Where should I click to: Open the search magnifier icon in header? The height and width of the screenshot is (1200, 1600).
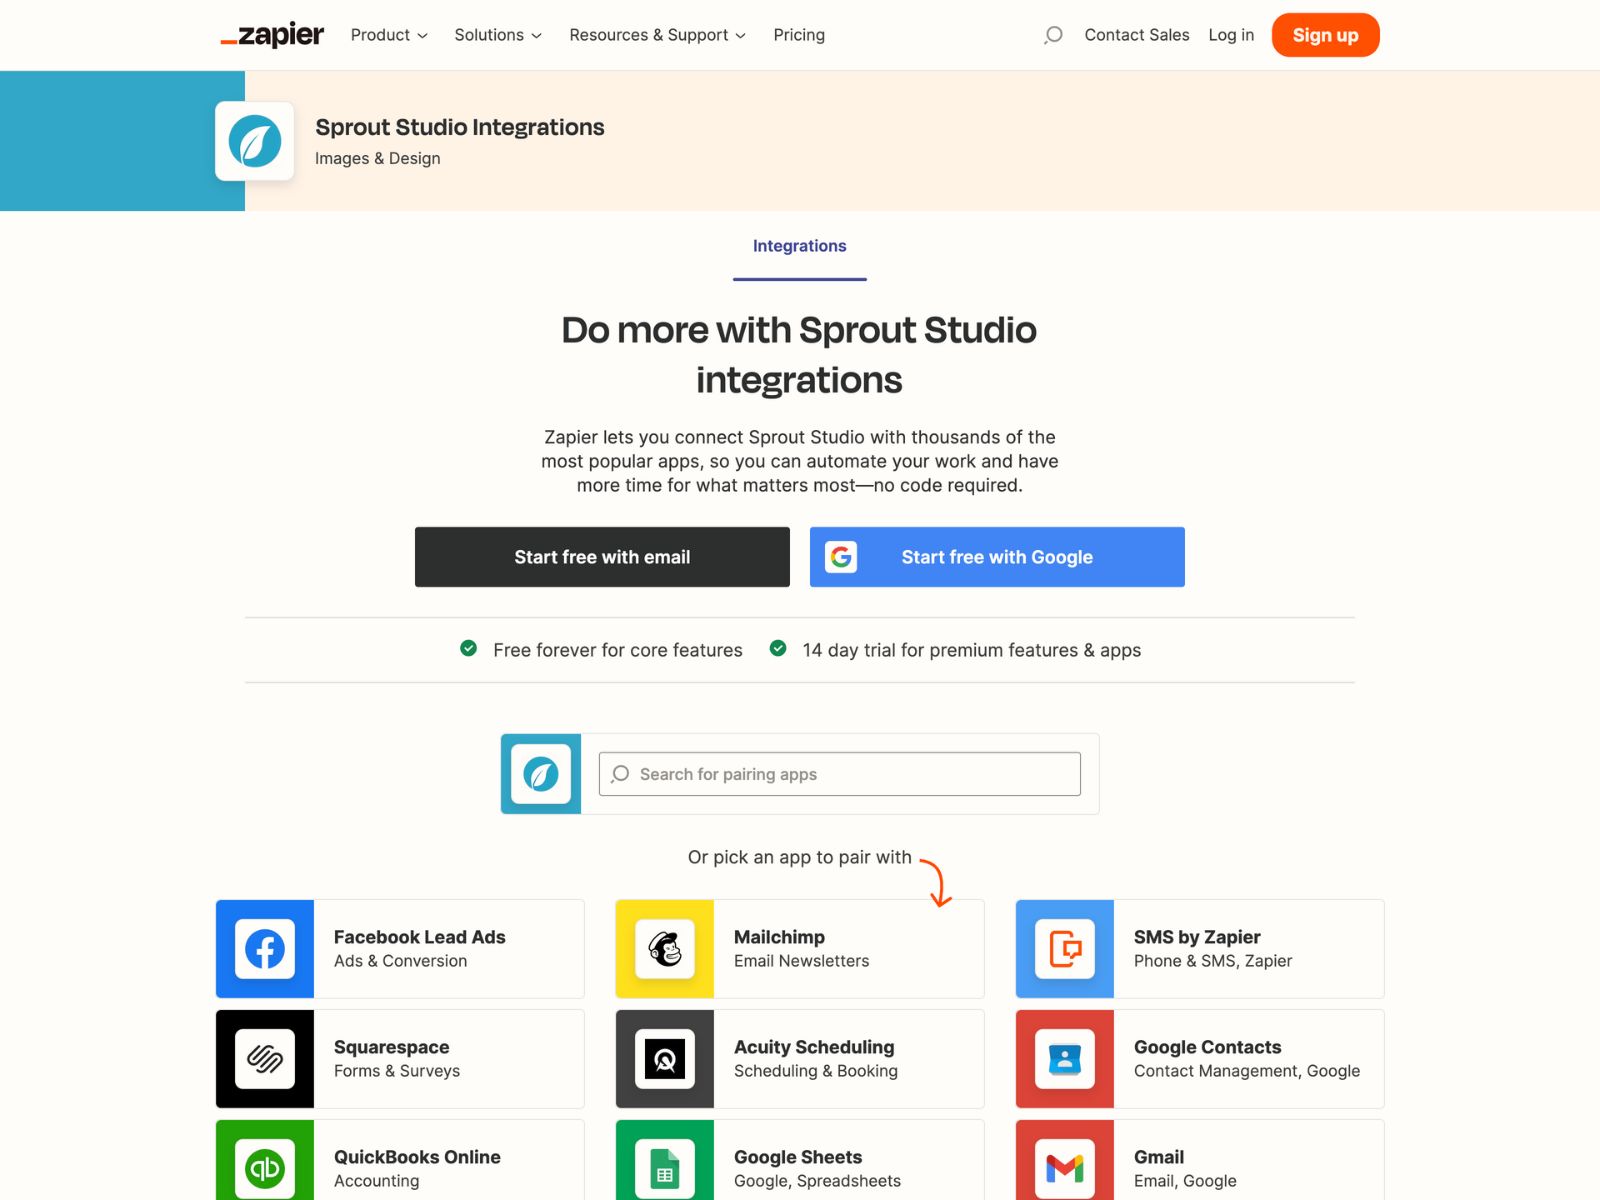(x=1053, y=35)
